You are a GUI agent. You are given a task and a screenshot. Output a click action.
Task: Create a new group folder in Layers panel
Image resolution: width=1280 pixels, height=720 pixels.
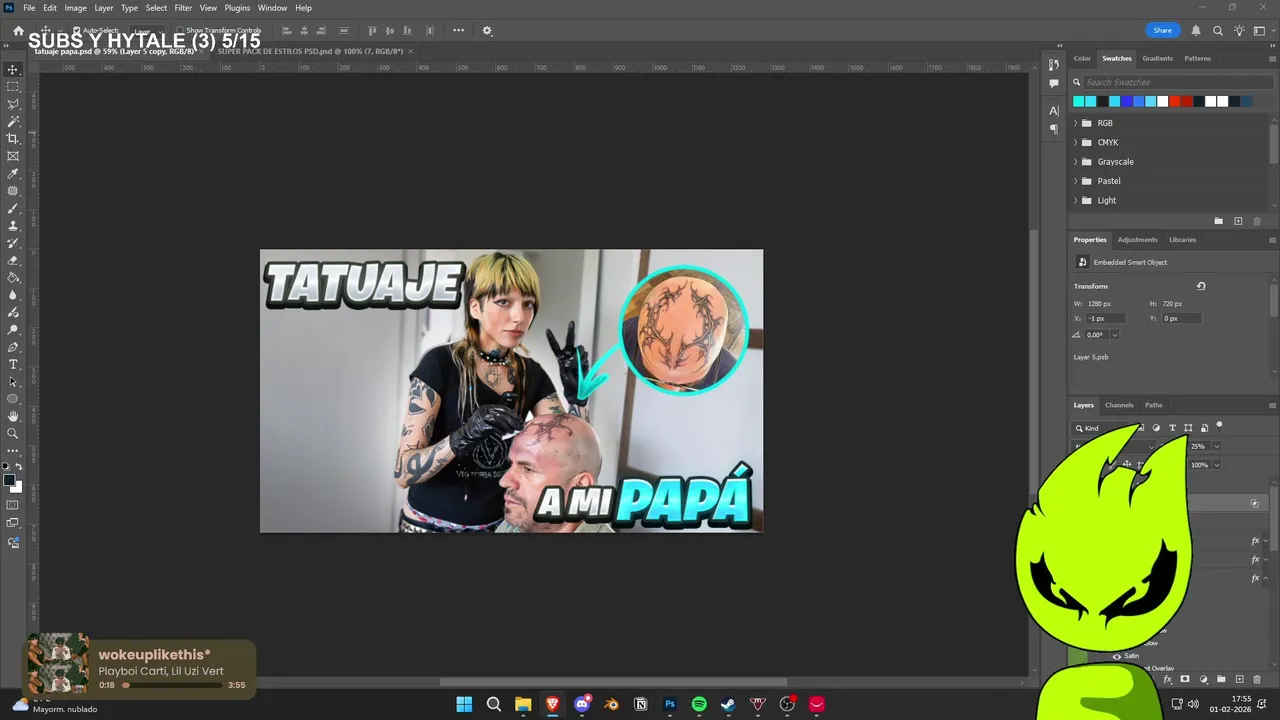(1221, 679)
